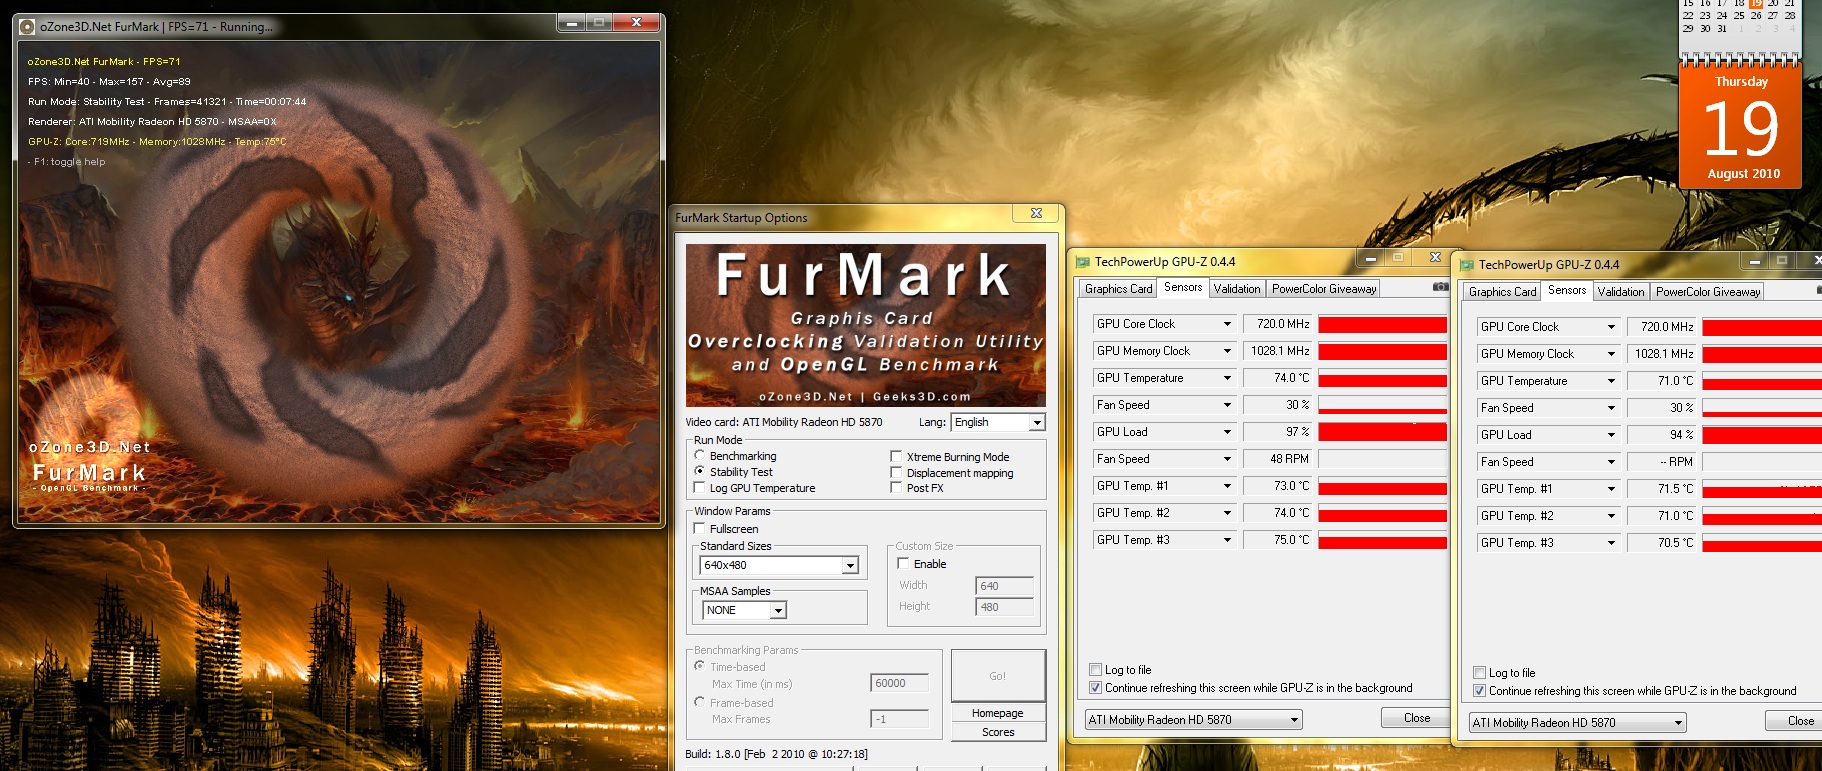
Task: Click the FurMark render window title bar icon
Action: (x=27, y=27)
